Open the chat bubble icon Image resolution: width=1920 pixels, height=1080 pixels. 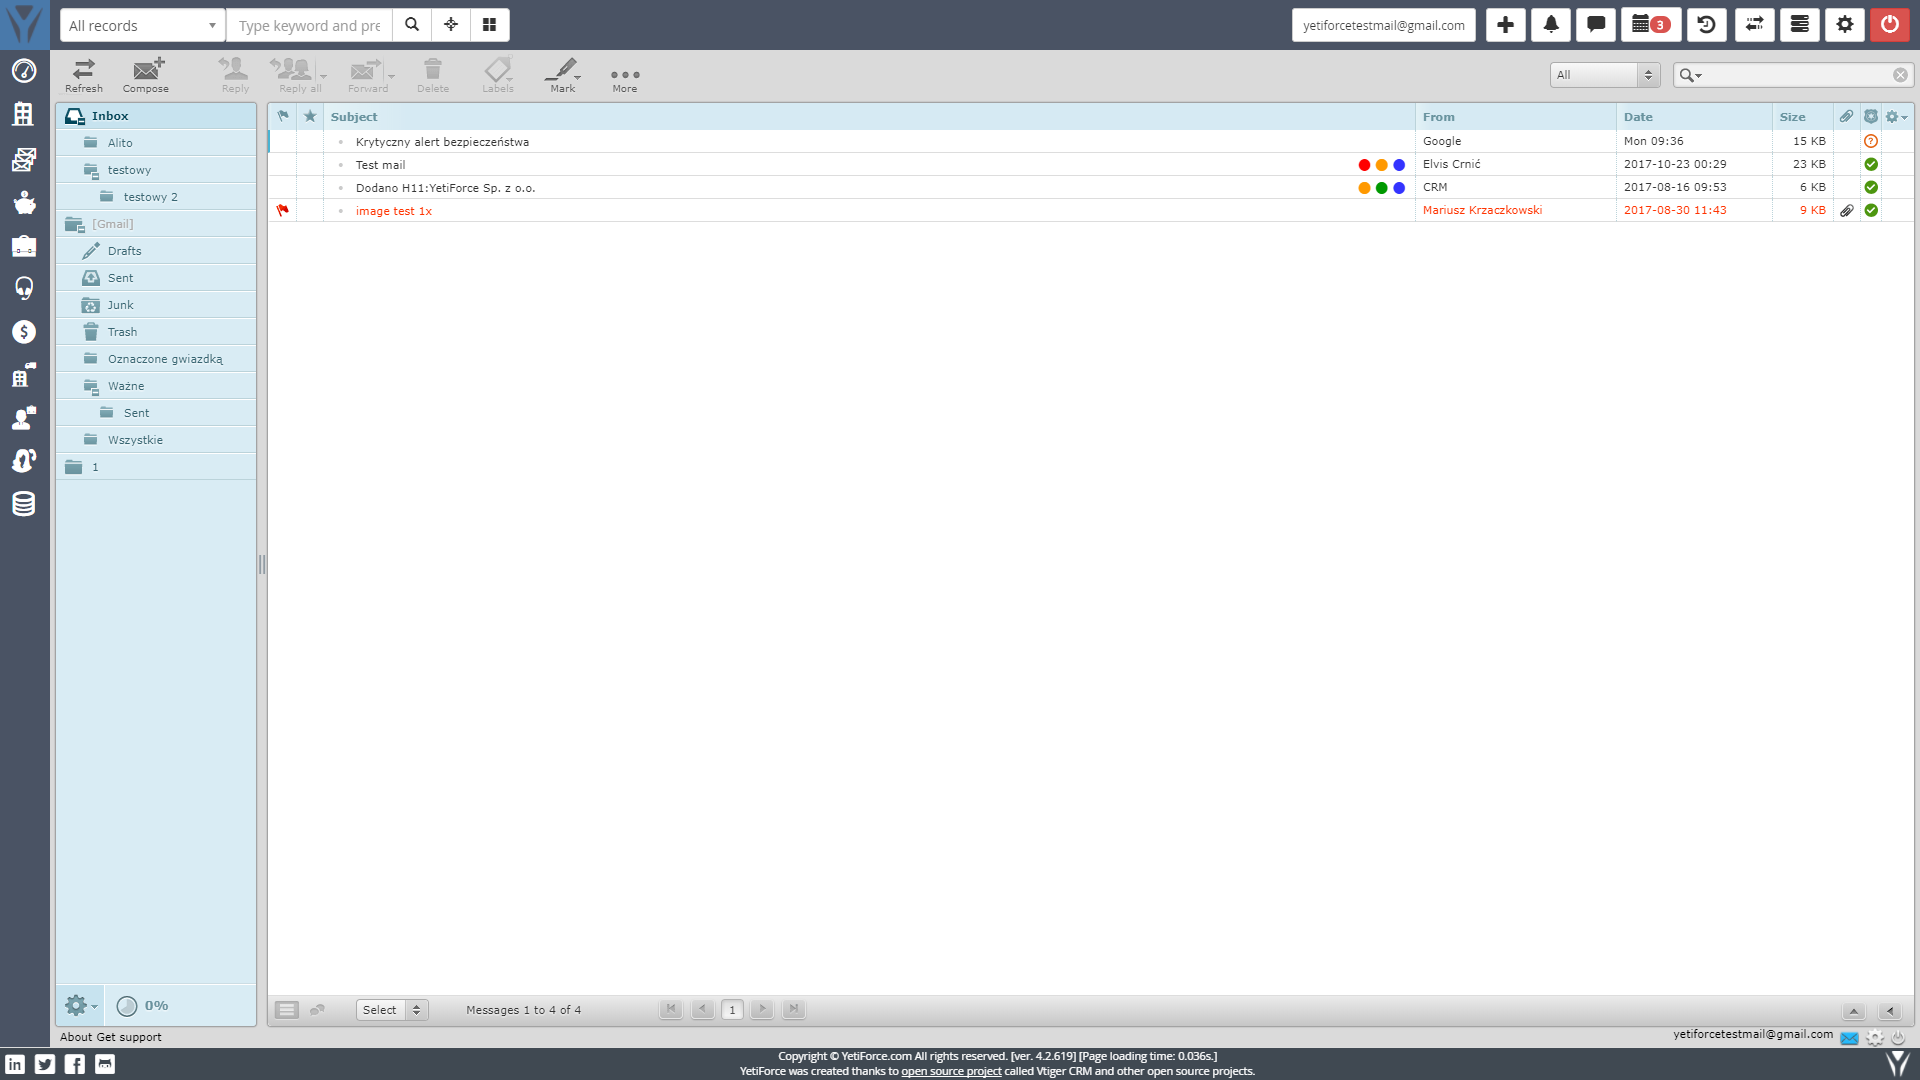tap(1596, 24)
